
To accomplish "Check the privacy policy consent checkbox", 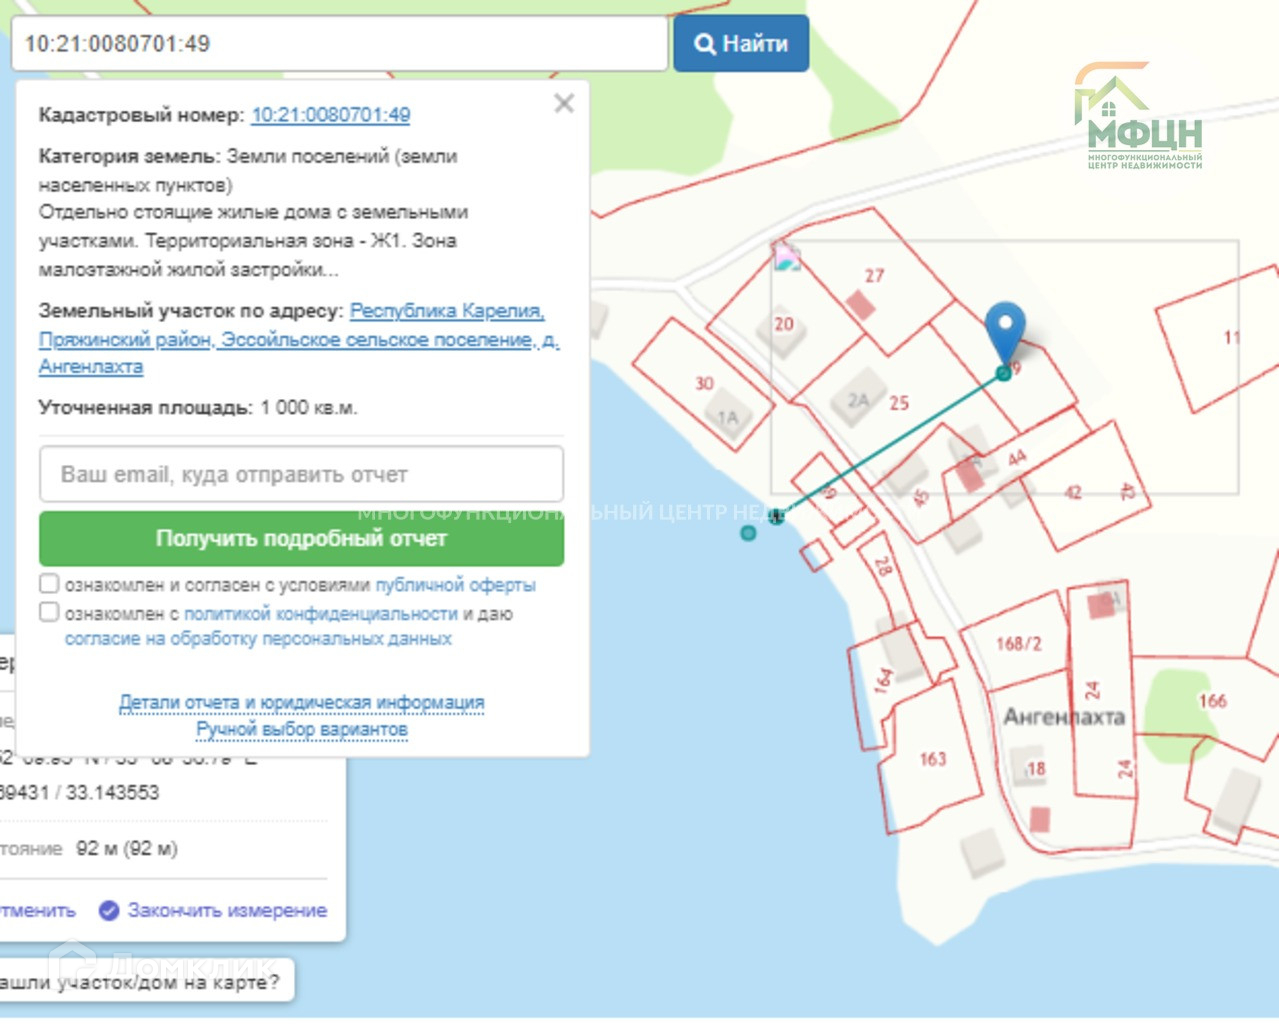I will click(x=49, y=611).
